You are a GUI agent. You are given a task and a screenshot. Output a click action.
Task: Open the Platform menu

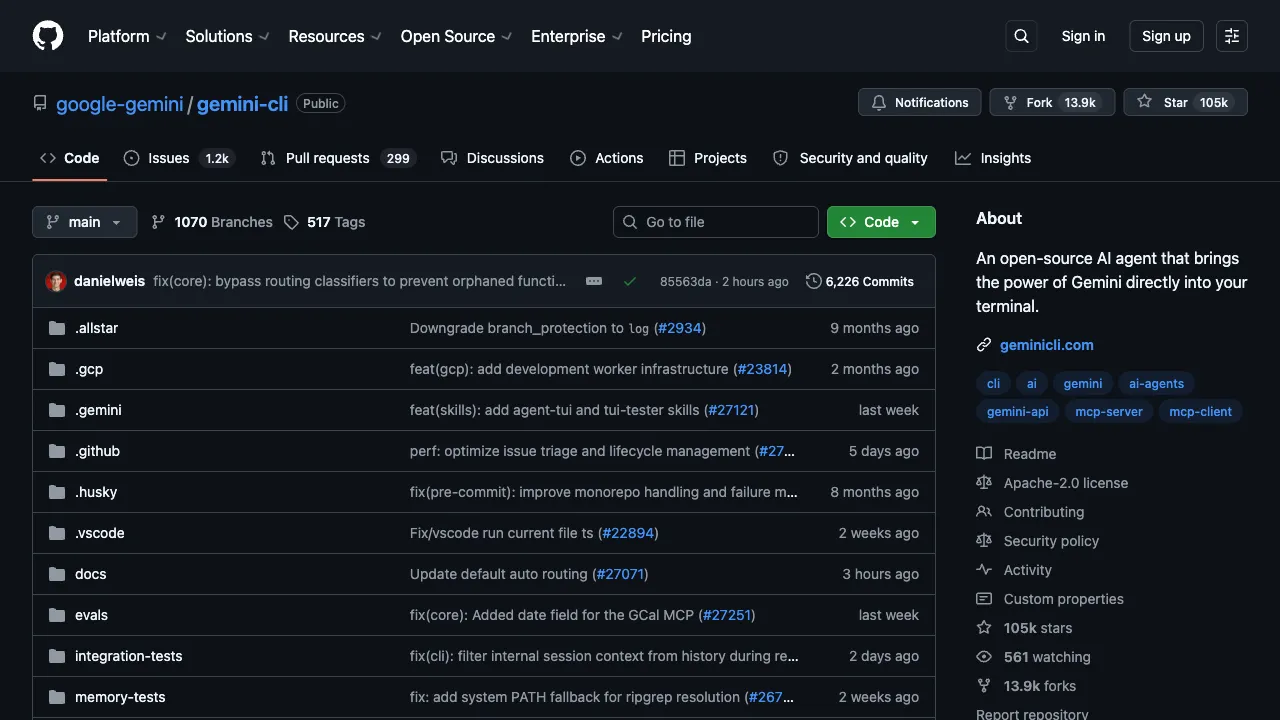click(x=127, y=36)
